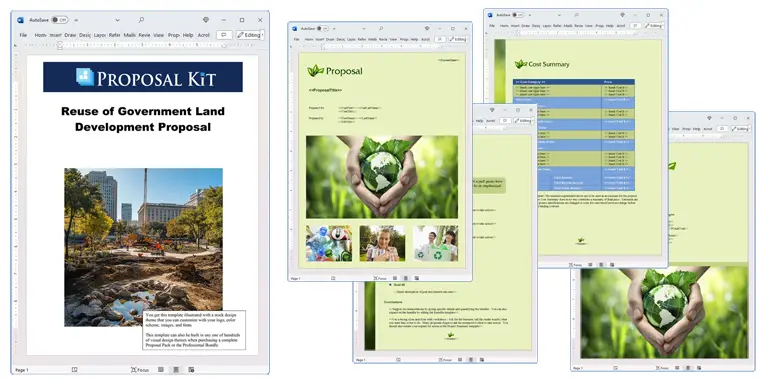Open the Help tab in the Cost Summary window
Viewport: 760px width, 380px height.
pos(610,26)
